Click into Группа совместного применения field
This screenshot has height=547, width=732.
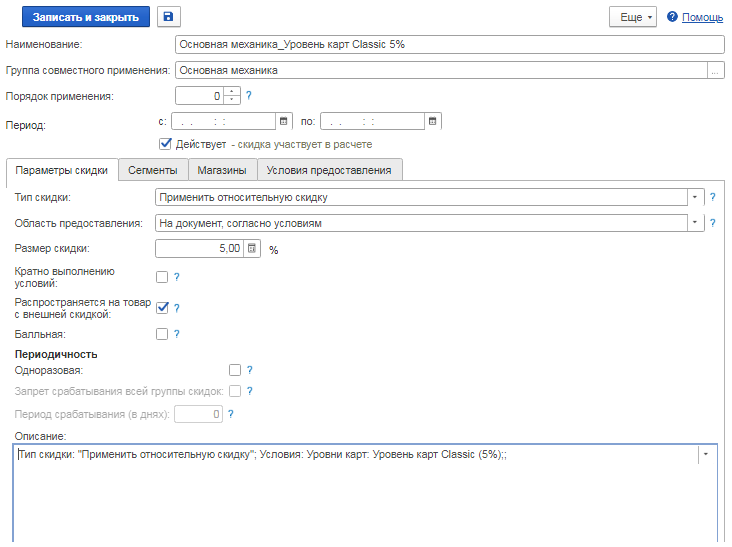441,70
